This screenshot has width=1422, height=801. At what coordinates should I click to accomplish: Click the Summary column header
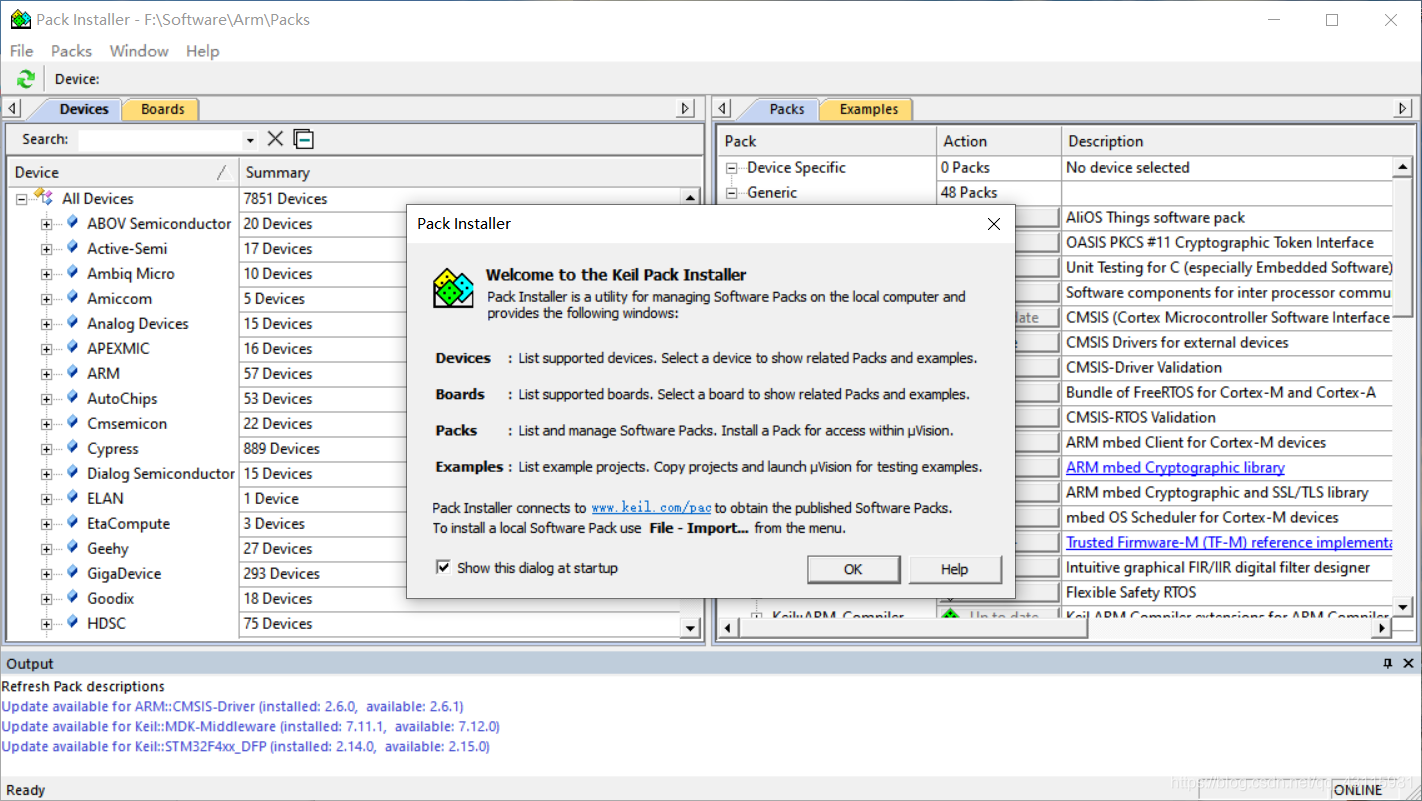[x=470, y=172]
